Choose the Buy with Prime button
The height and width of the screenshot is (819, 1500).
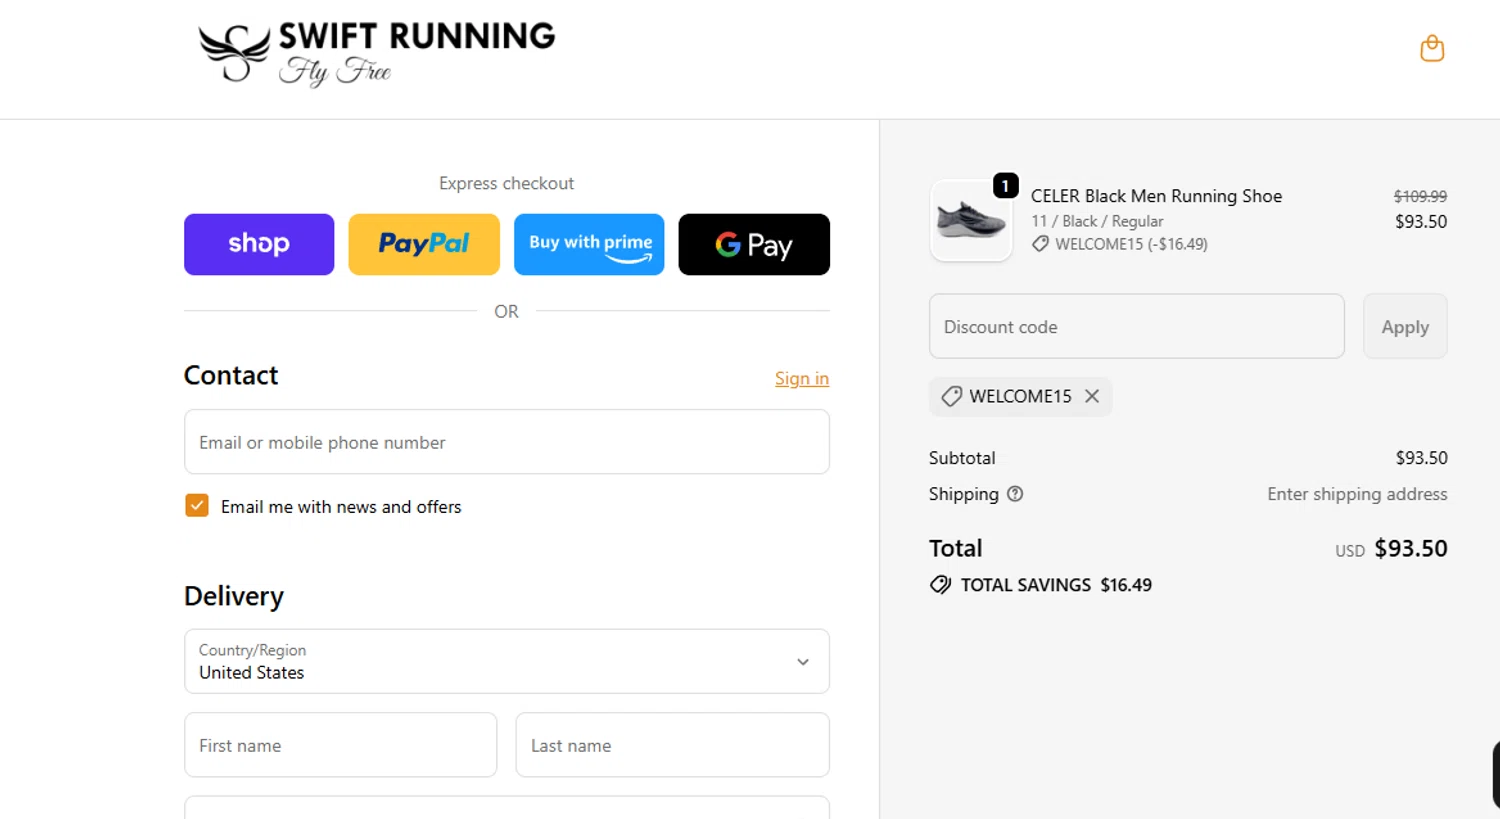[x=589, y=244]
